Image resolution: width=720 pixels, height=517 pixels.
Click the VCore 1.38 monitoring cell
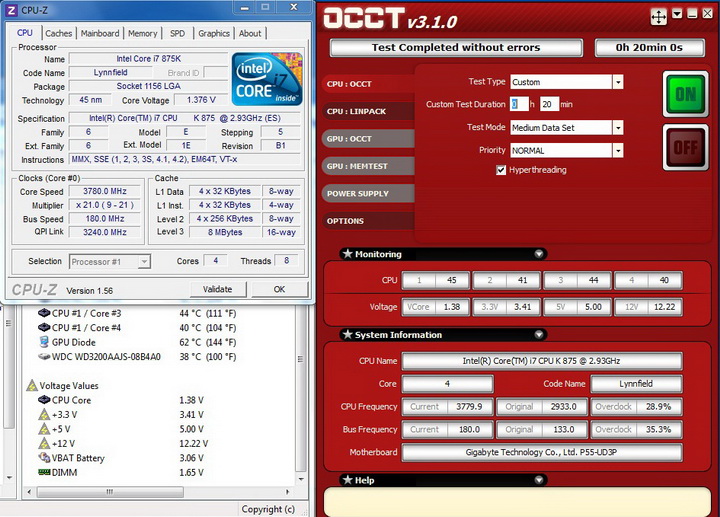click(x=436, y=307)
